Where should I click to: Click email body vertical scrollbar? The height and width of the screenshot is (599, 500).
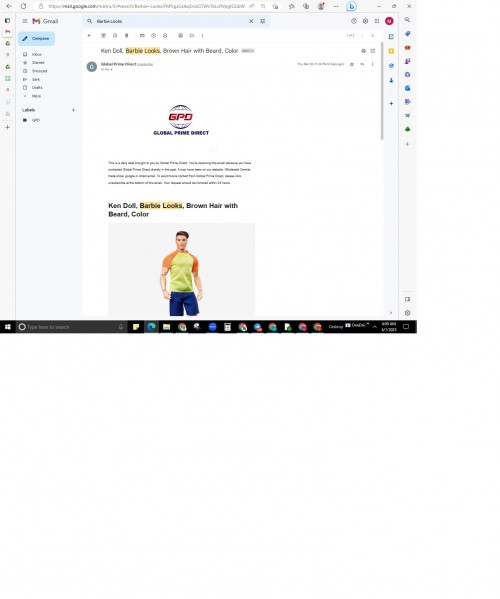(382, 92)
